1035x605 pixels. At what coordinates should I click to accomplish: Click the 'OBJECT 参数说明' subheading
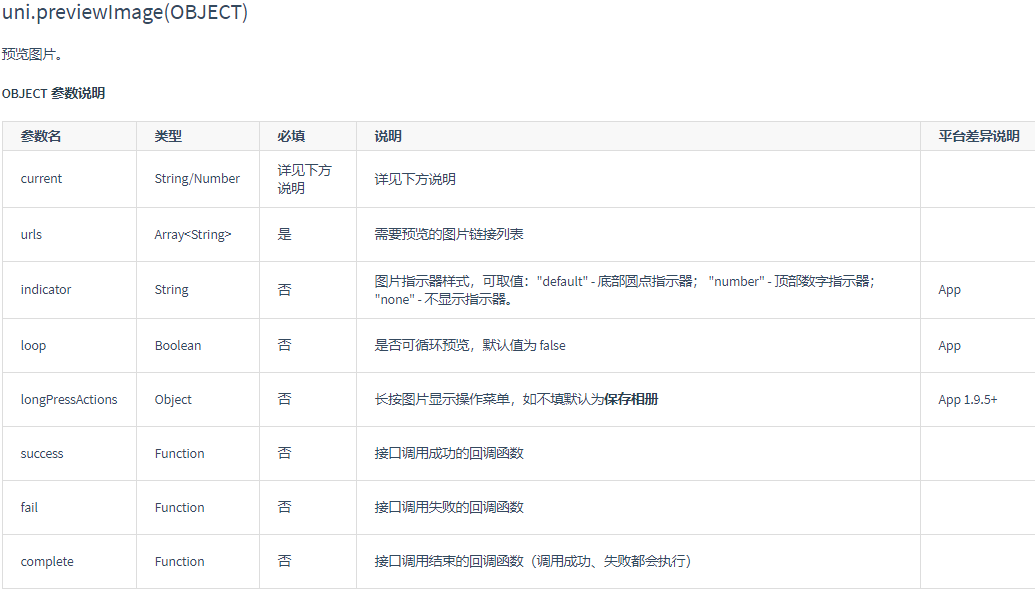pyautogui.click(x=53, y=93)
